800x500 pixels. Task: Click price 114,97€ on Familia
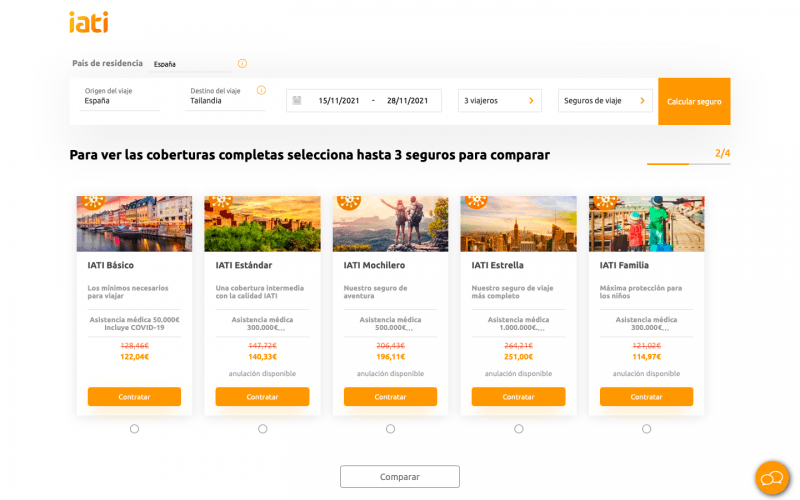(x=646, y=357)
